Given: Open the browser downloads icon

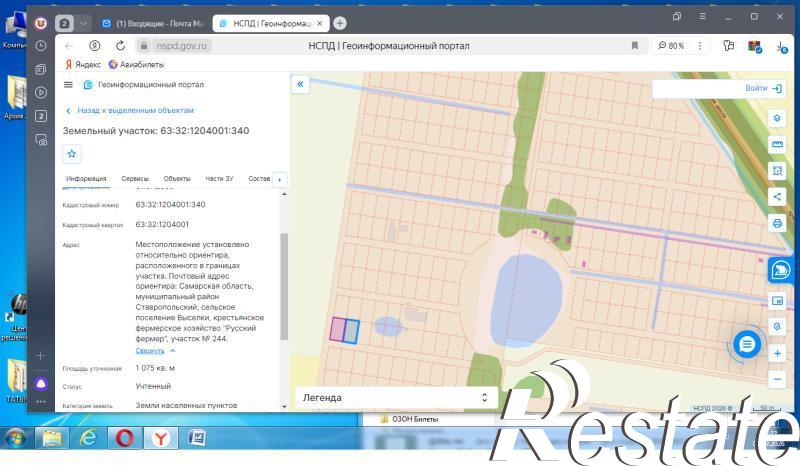Looking at the screenshot, I should click(x=782, y=46).
